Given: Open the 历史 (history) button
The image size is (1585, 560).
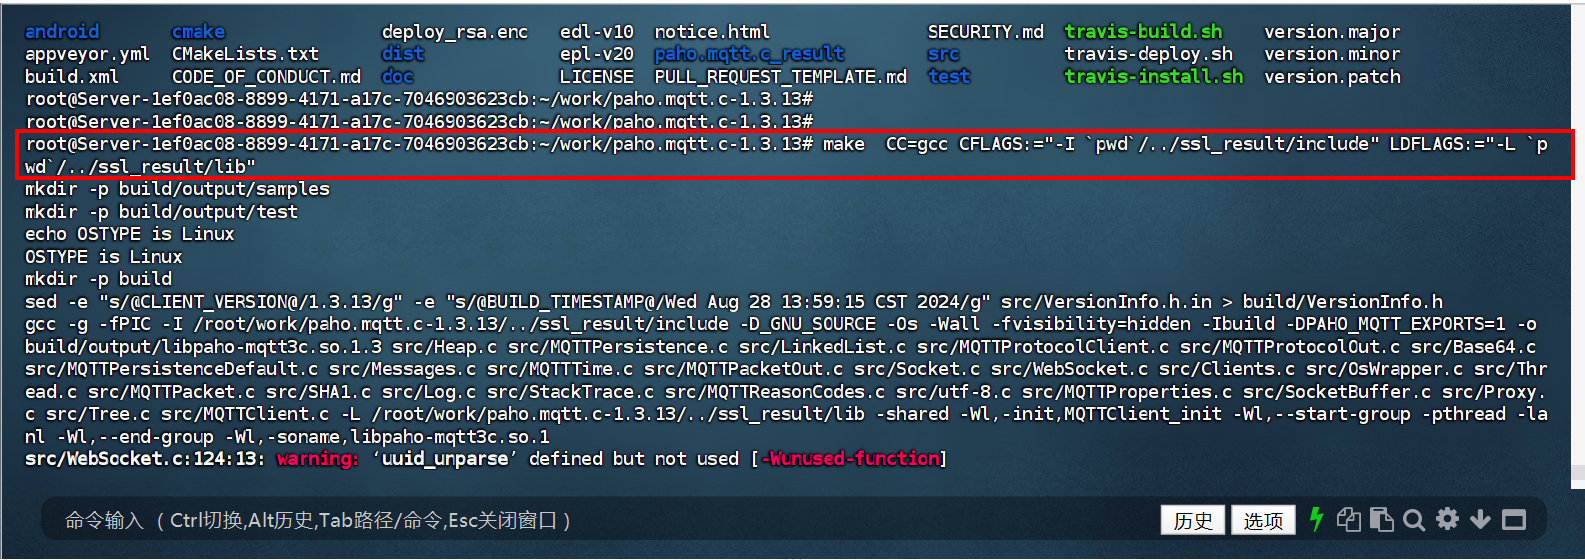Looking at the screenshot, I should pos(1193,520).
